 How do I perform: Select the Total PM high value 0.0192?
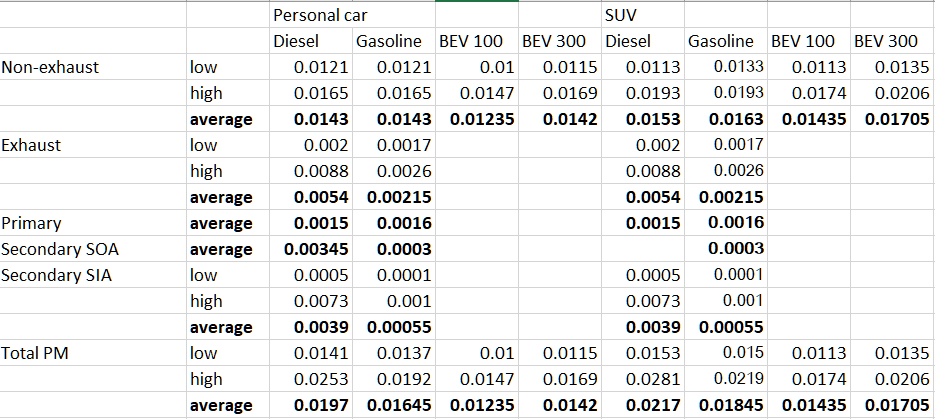tap(404, 379)
